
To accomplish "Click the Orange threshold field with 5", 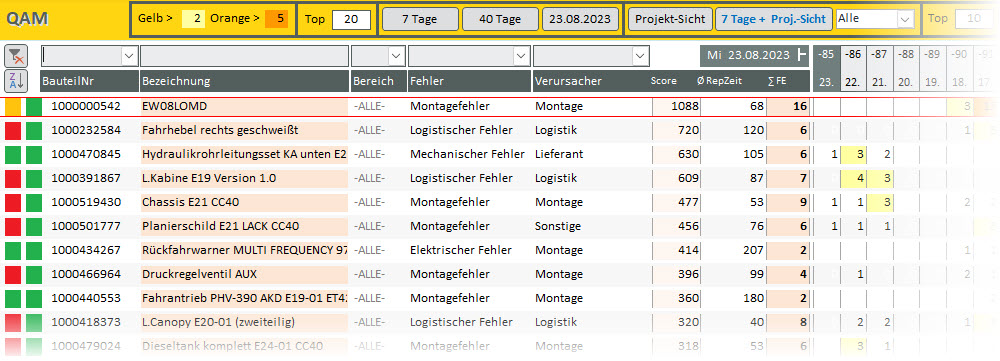I will click(x=277, y=19).
